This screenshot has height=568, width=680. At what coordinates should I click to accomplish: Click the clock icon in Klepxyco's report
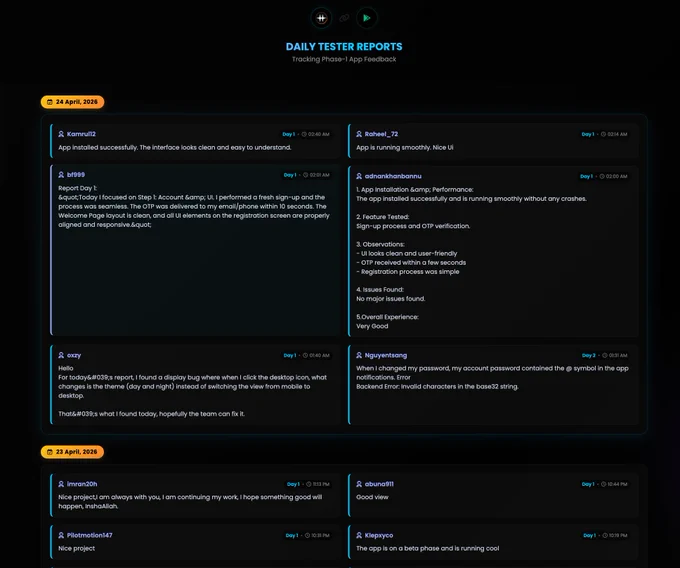coord(605,535)
